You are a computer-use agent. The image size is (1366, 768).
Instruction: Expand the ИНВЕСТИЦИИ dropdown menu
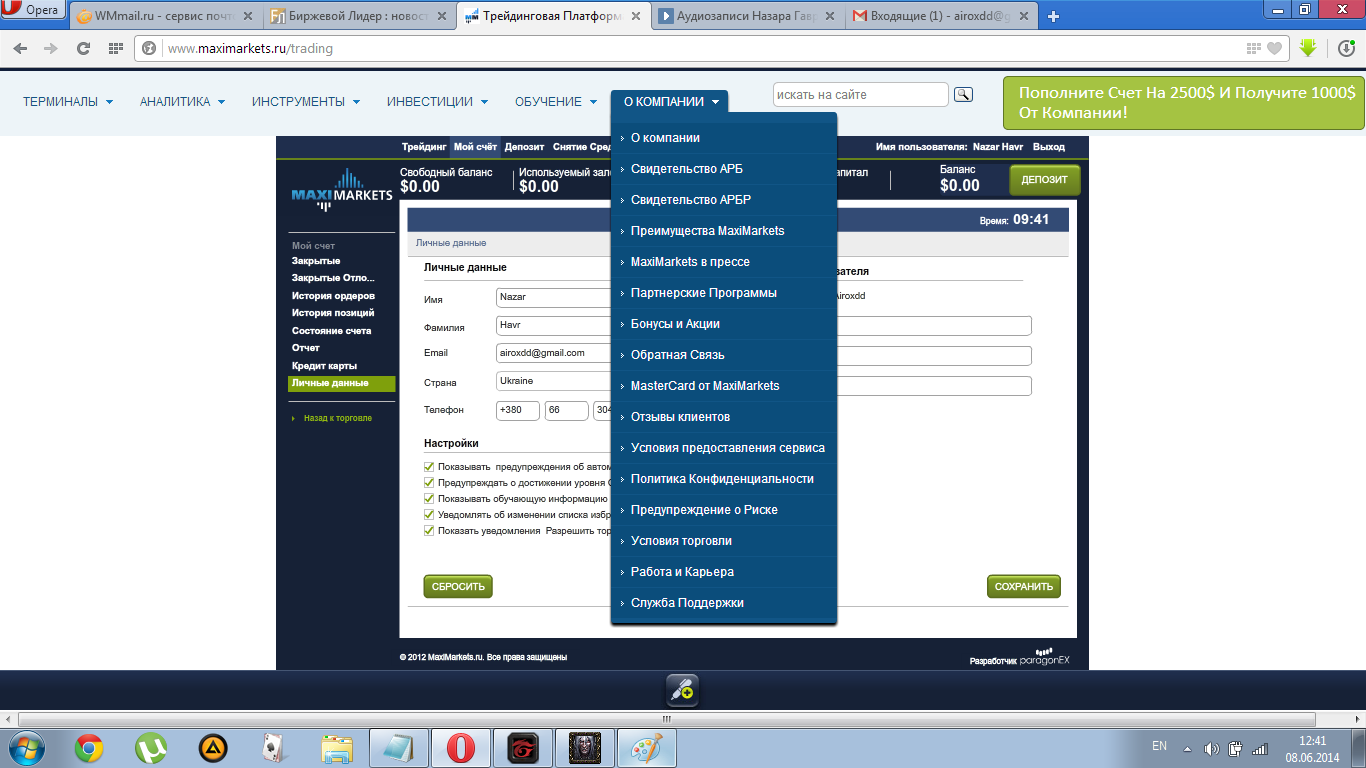tap(437, 101)
